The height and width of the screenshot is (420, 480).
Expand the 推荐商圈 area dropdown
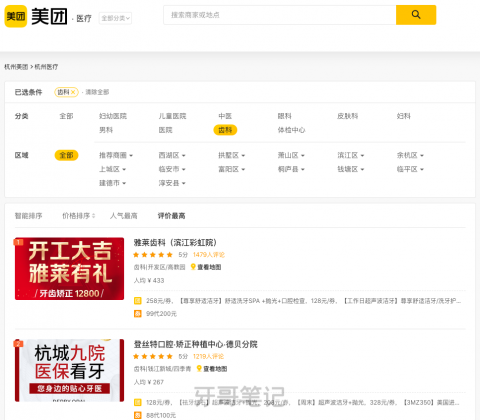pyautogui.click(x=116, y=155)
